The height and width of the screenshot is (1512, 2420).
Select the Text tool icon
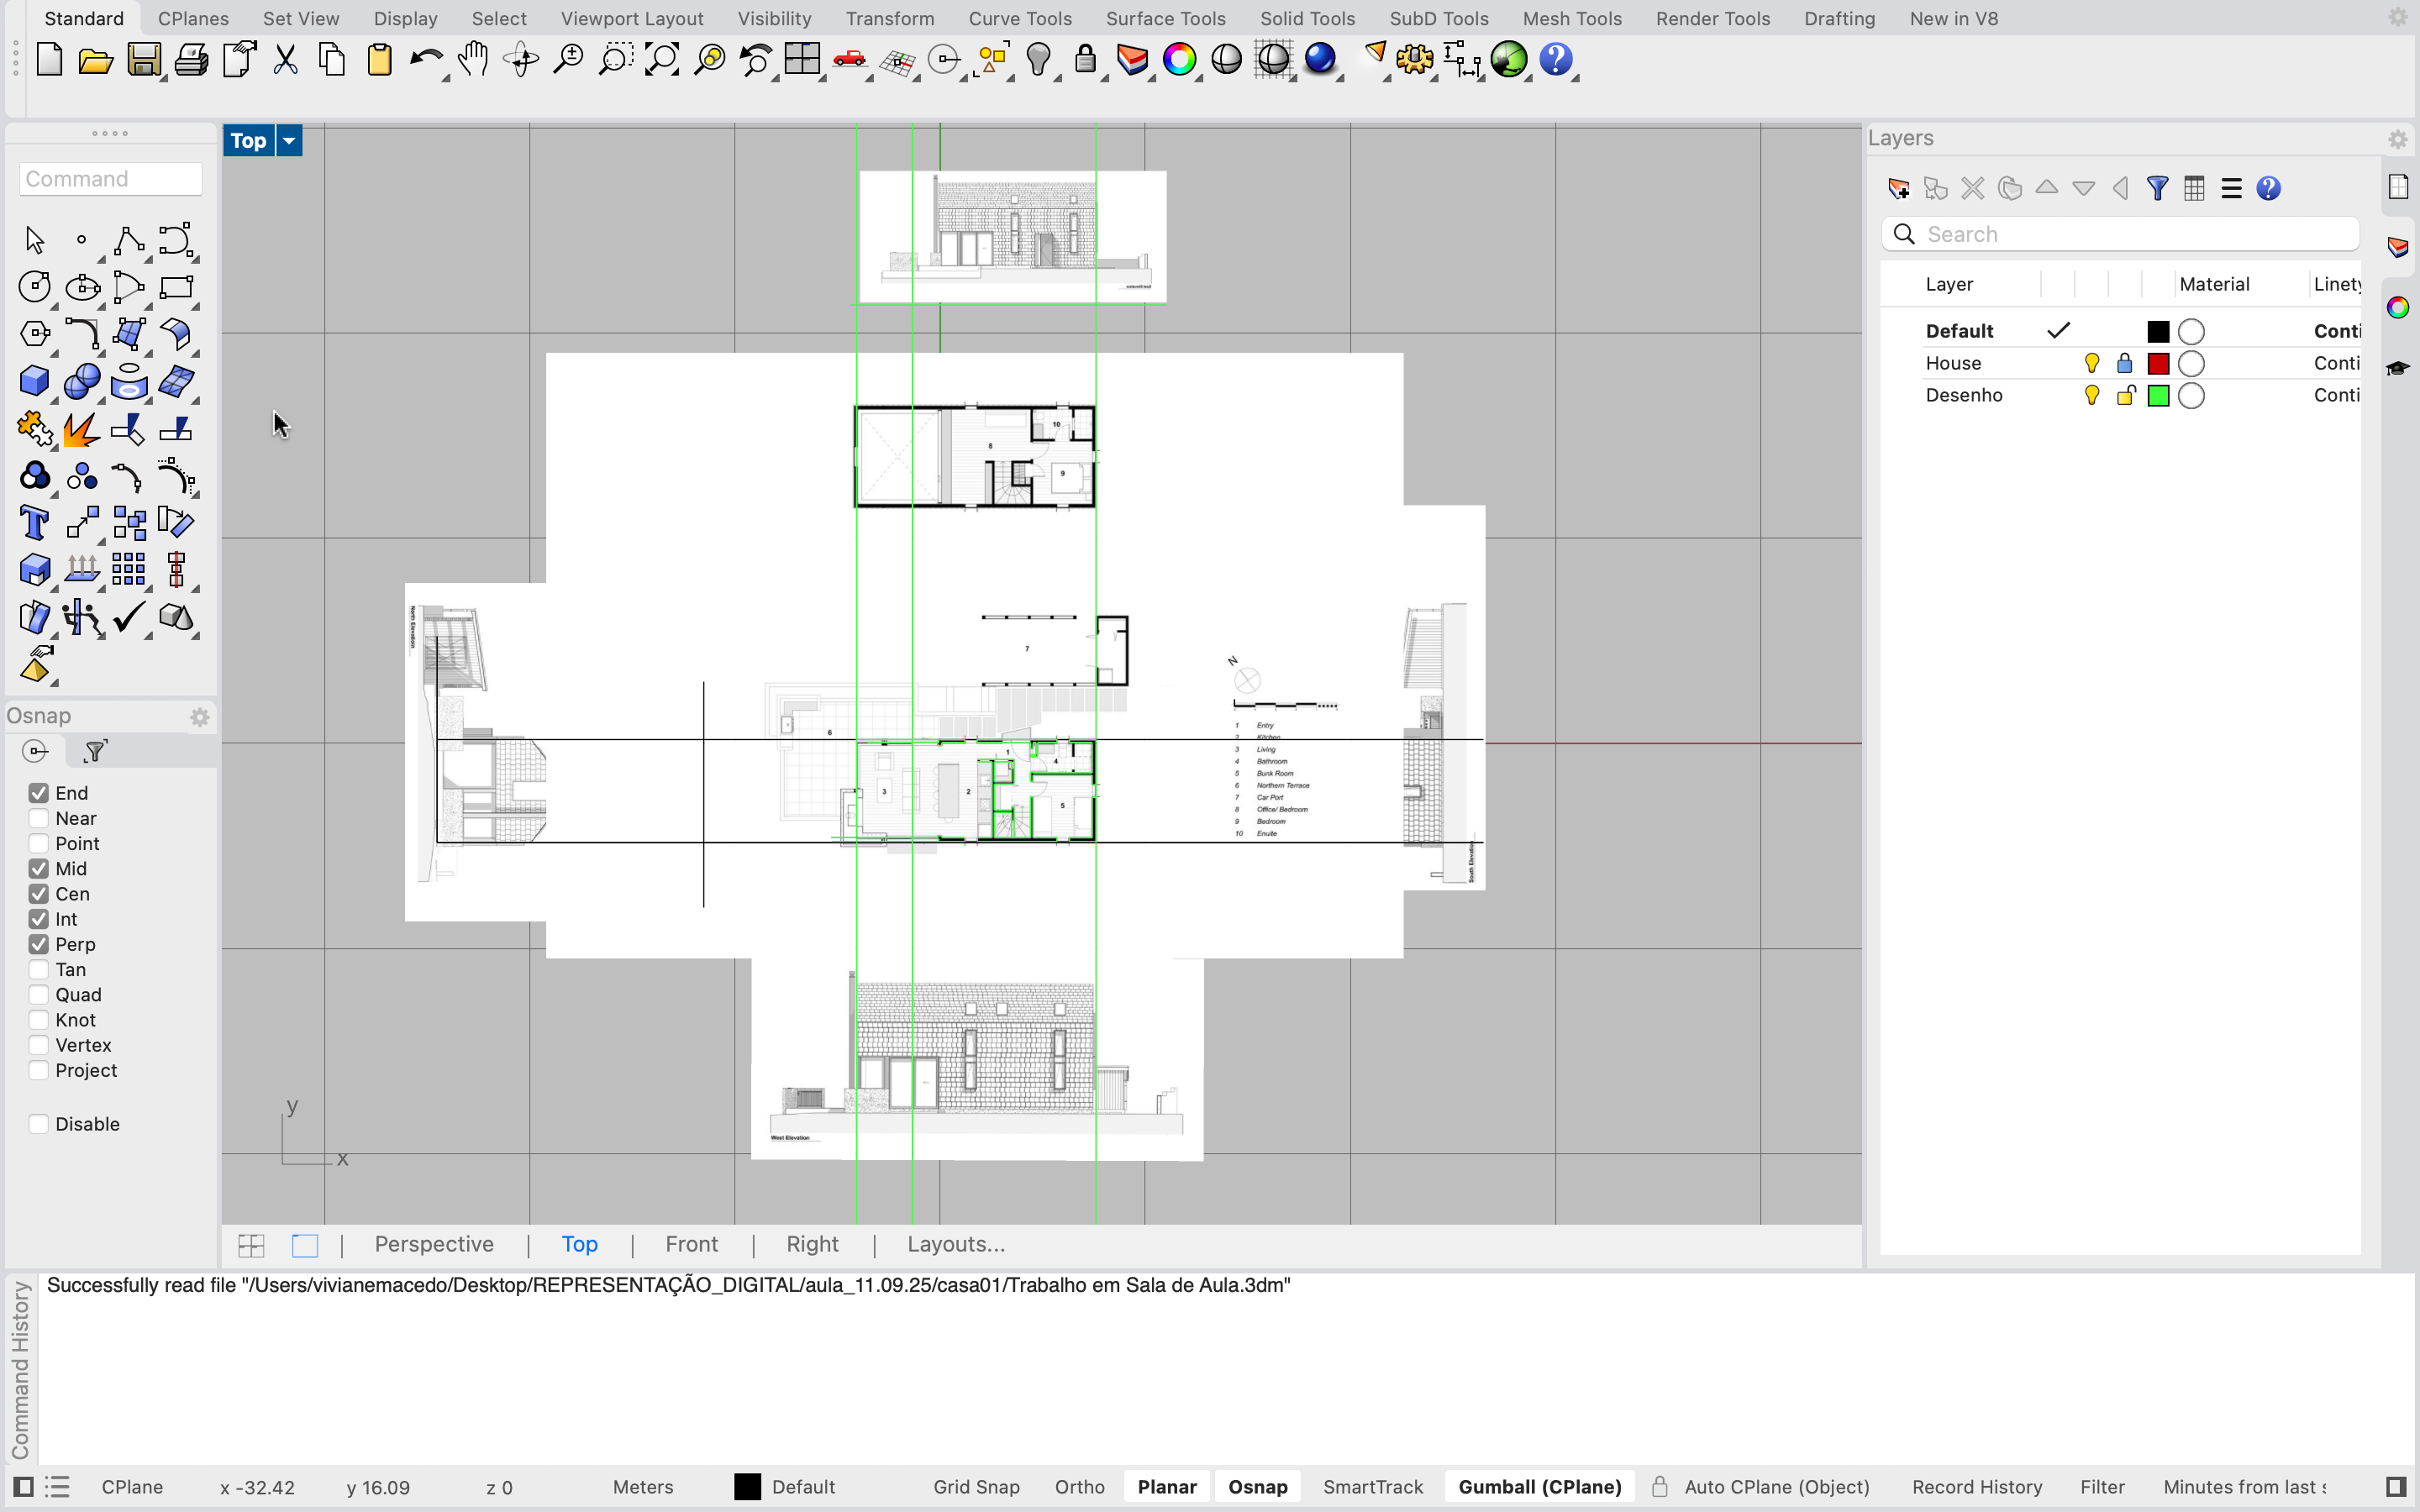pos(34,523)
